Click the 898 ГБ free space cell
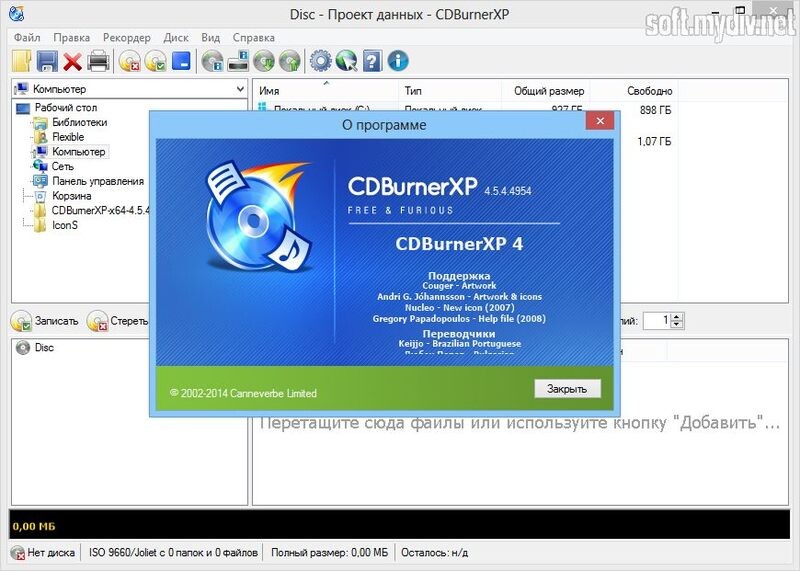 [x=655, y=110]
